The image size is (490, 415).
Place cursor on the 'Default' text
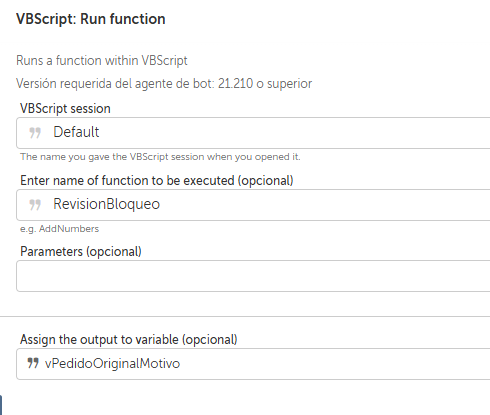pyautogui.click(x=76, y=132)
